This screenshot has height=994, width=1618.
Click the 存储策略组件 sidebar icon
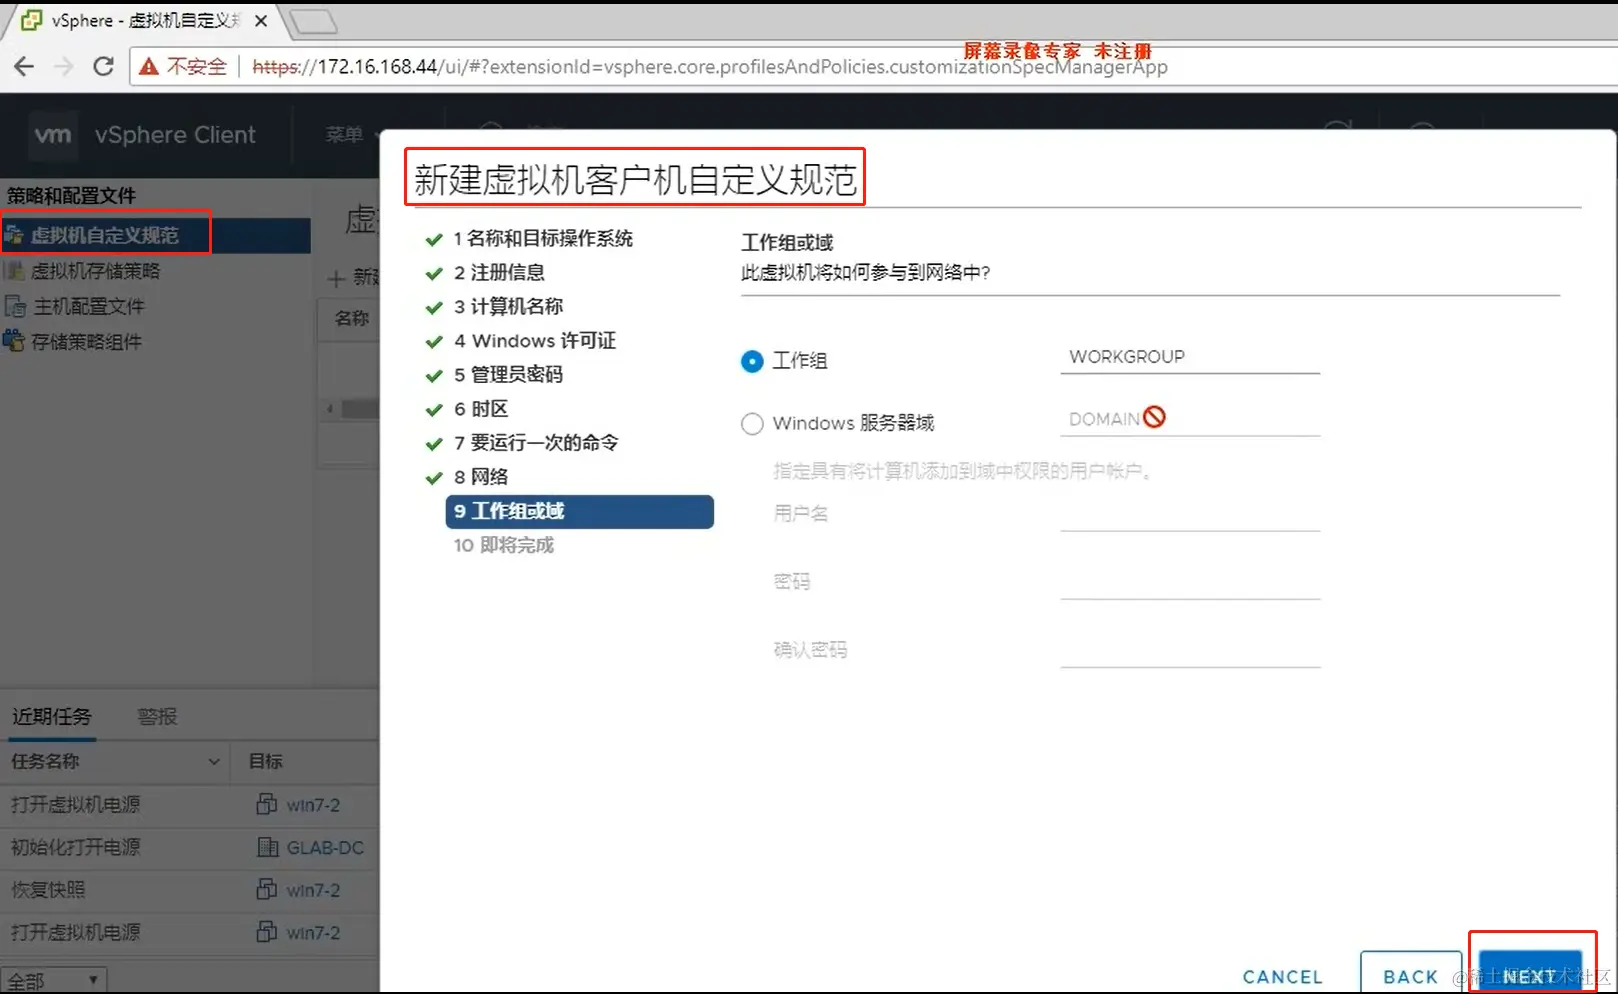[x=15, y=341]
